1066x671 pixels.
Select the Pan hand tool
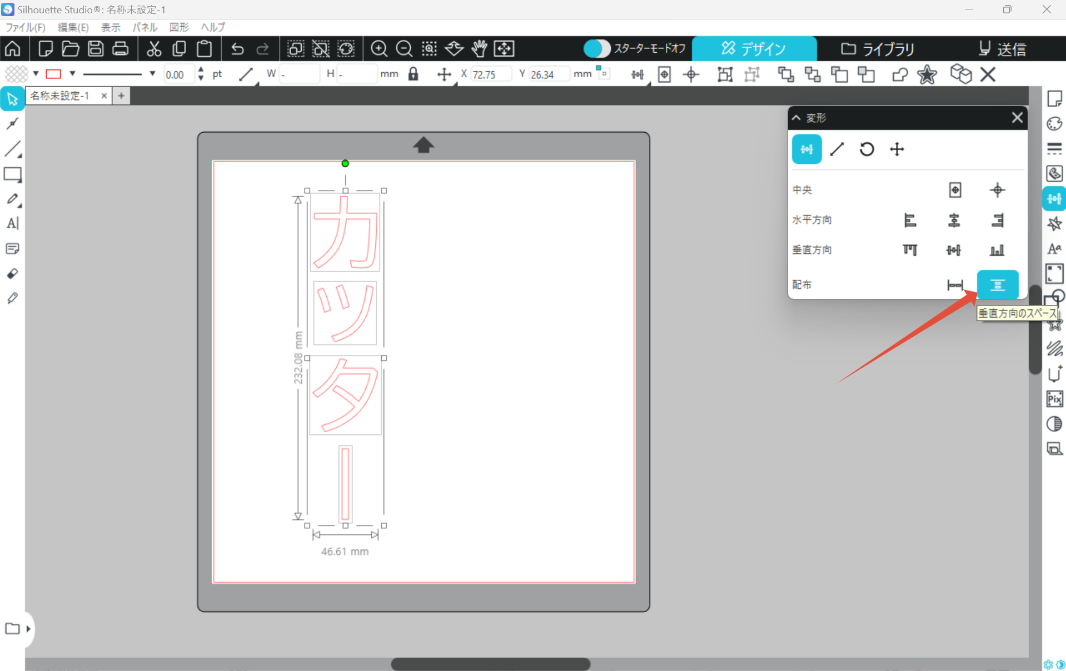479,49
